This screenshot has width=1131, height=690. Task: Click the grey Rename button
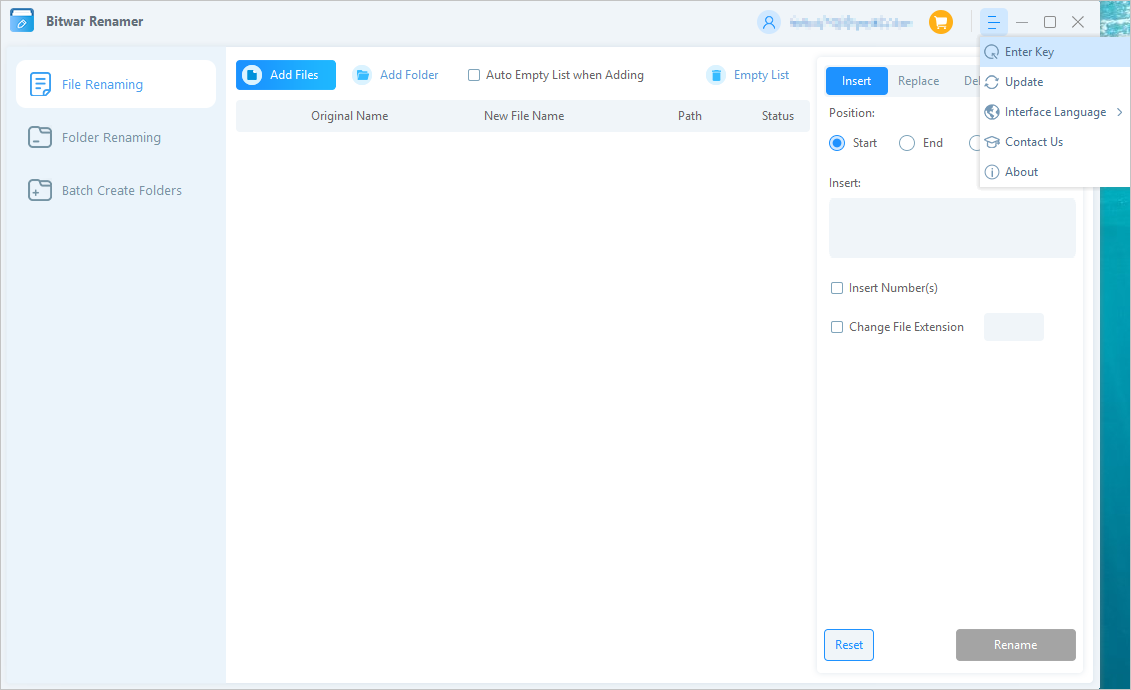point(1016,645)
